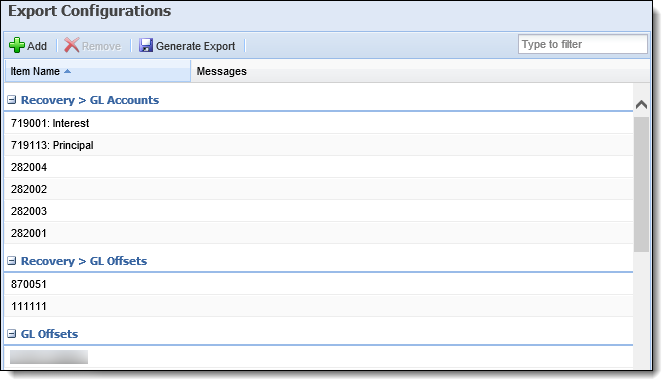Viewport: 668px width, 386px height.
Task: Click the floppy disk Generate Export icon
Action: [146, 45]
